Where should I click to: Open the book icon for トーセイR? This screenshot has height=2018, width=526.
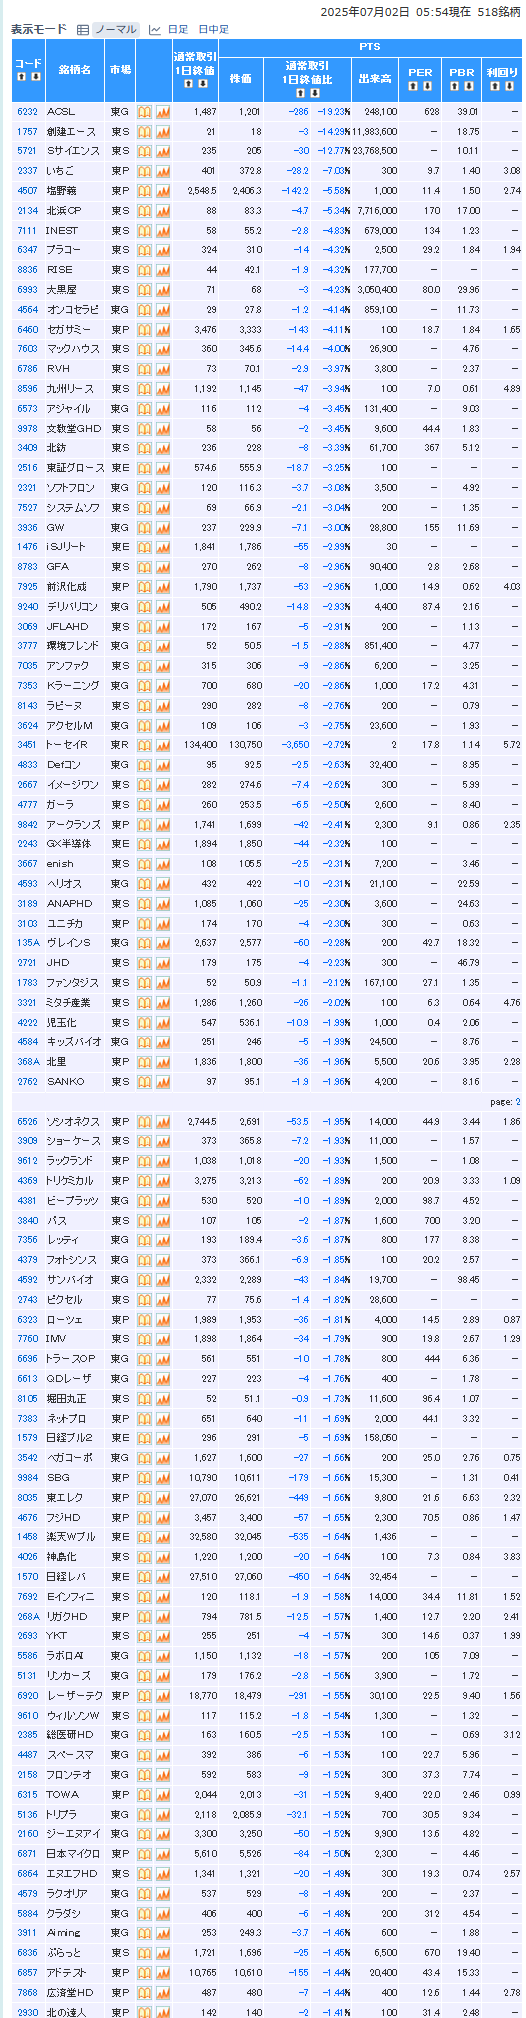(145, 745)
